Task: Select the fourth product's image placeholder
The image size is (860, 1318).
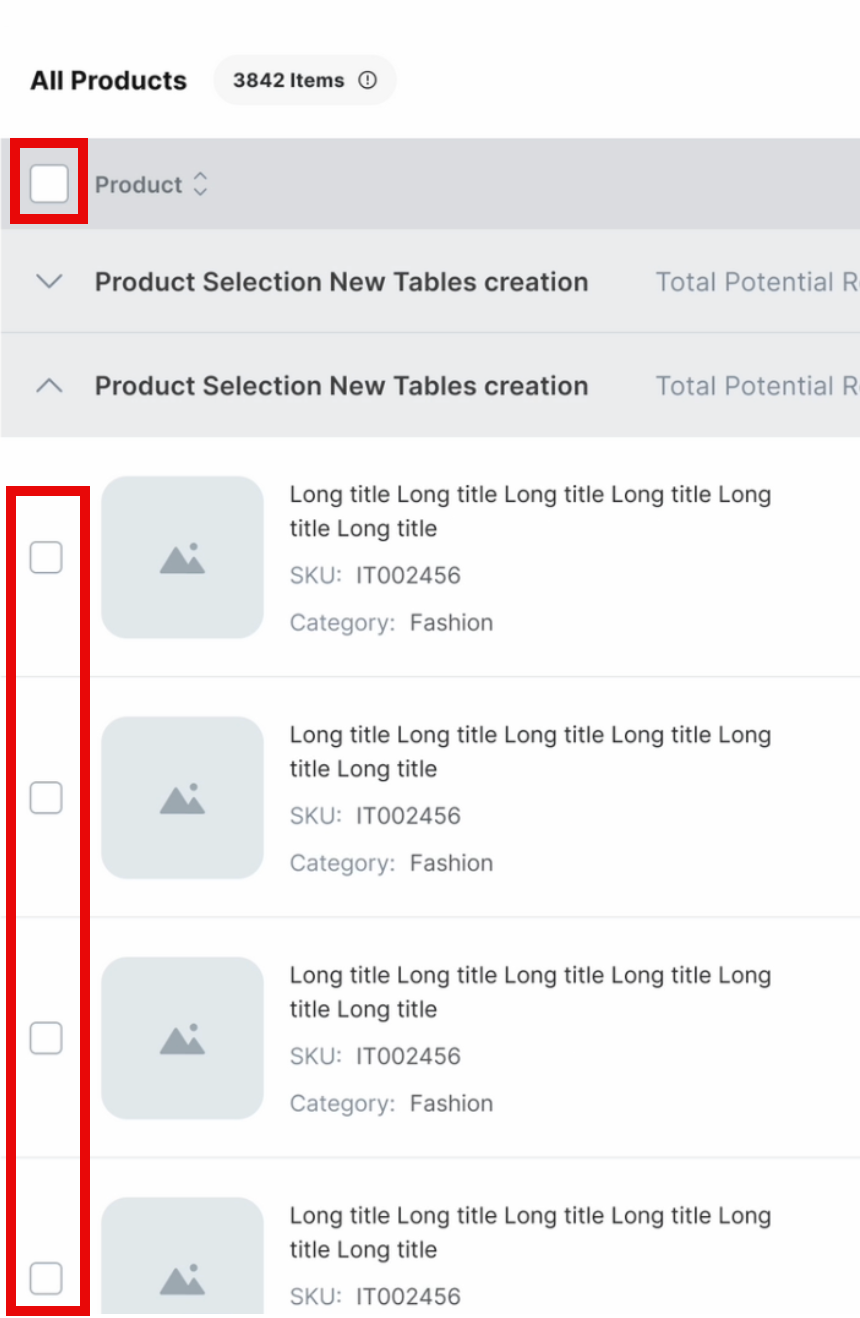Action: click(x=182, y=1262)
